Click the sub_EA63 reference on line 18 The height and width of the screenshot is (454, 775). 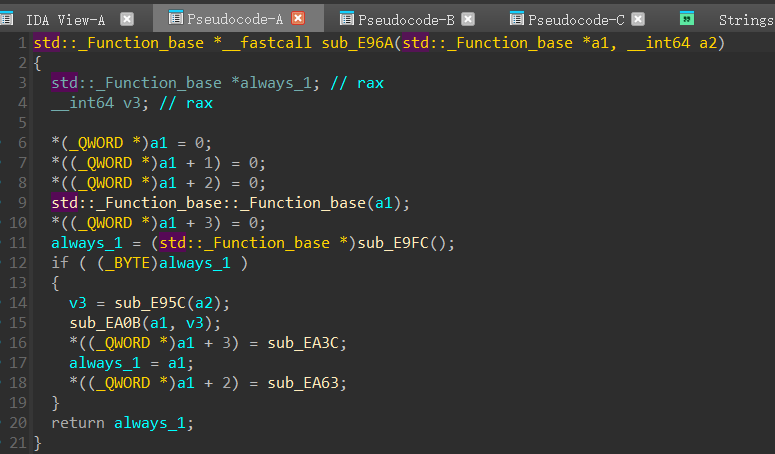[x=303, y=383]
